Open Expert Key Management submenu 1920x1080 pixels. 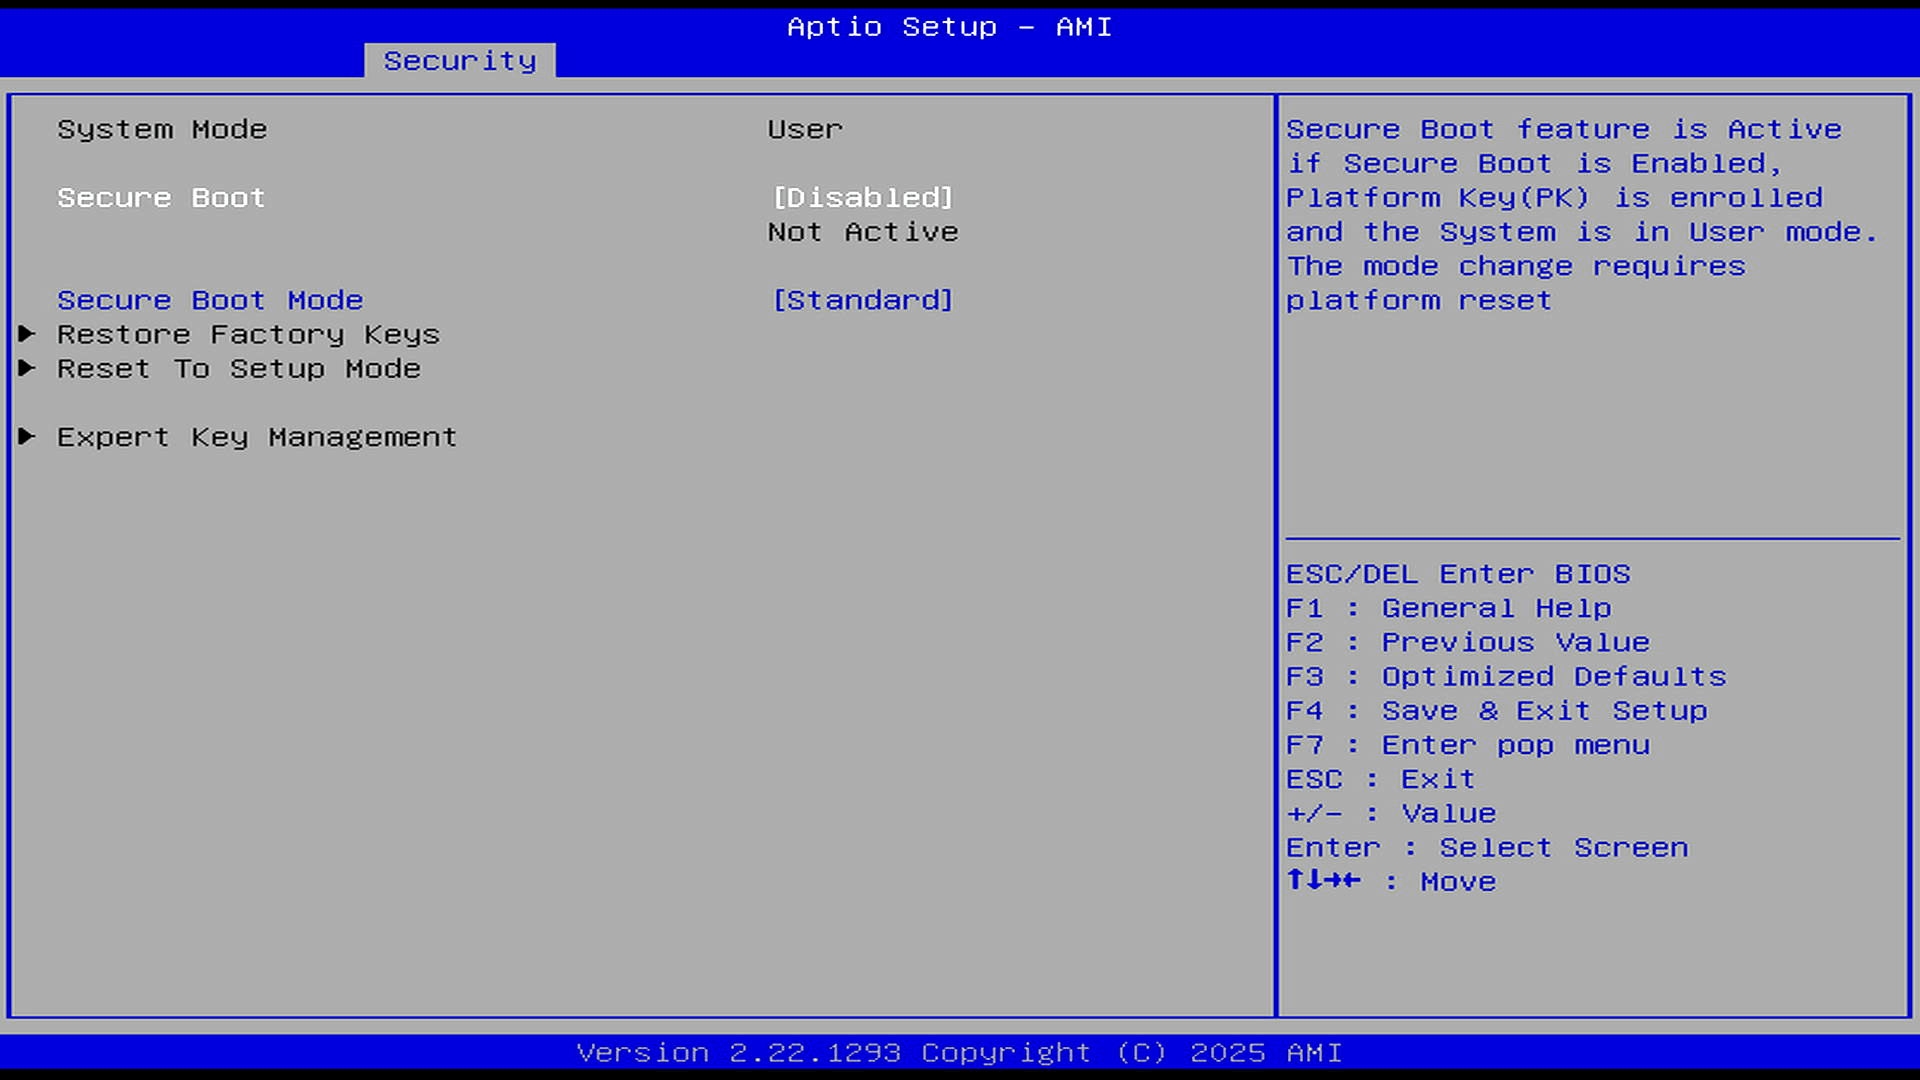pos(257,437)
